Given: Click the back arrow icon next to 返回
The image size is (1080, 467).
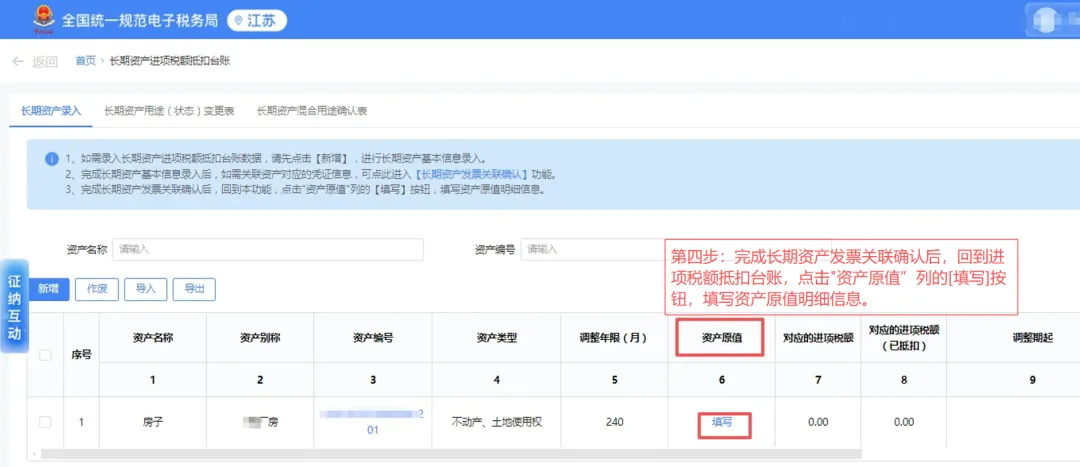Looking at the screenshot, I should (18, 61).
